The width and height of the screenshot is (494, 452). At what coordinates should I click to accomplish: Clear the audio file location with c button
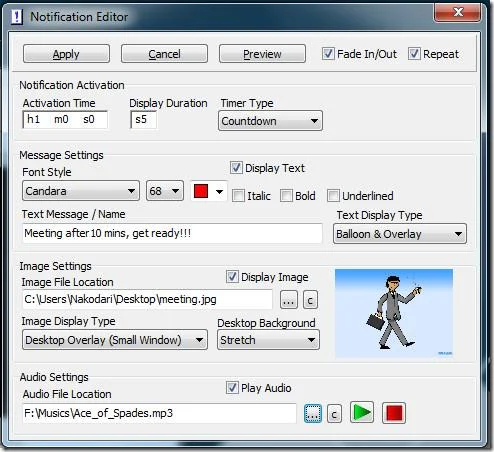pyautogui.click(x=334, y=414)
